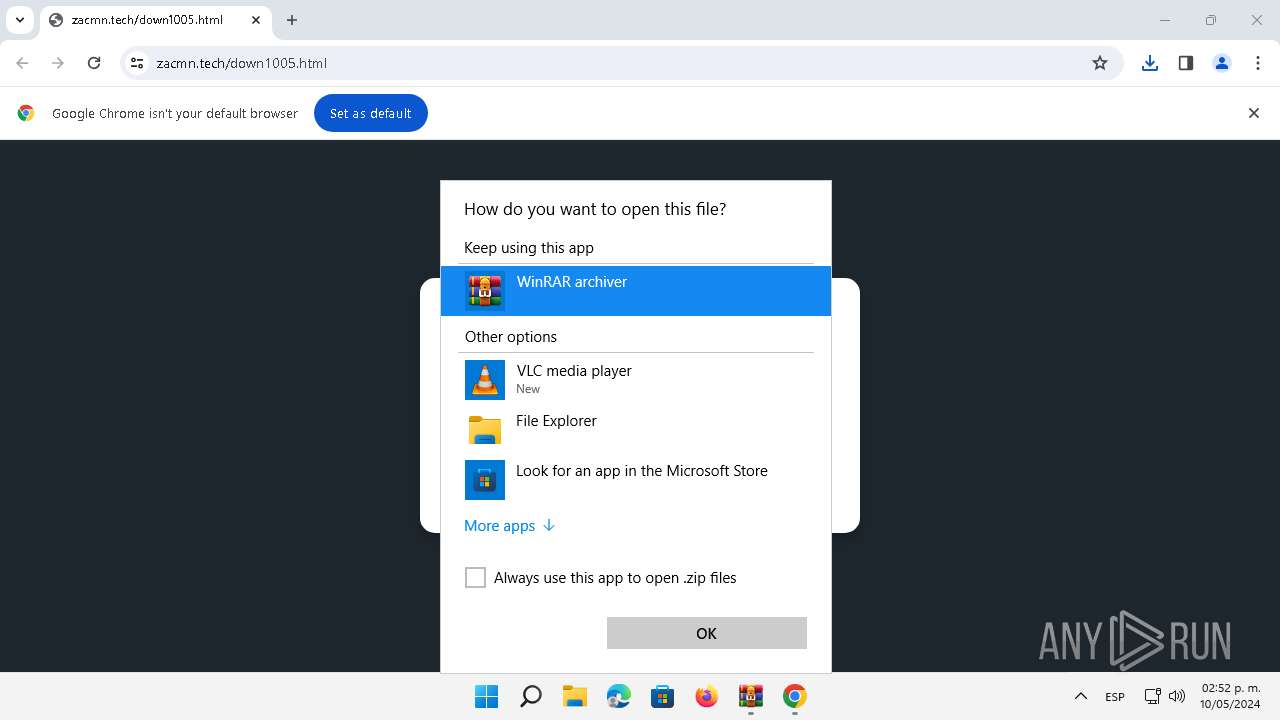Switch to Chrome in the taskbar
1280x720 pixels.
click(795, 696)
